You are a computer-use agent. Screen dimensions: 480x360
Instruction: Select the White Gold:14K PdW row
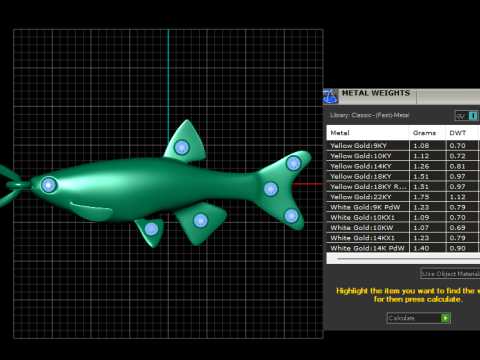(402, 248)
